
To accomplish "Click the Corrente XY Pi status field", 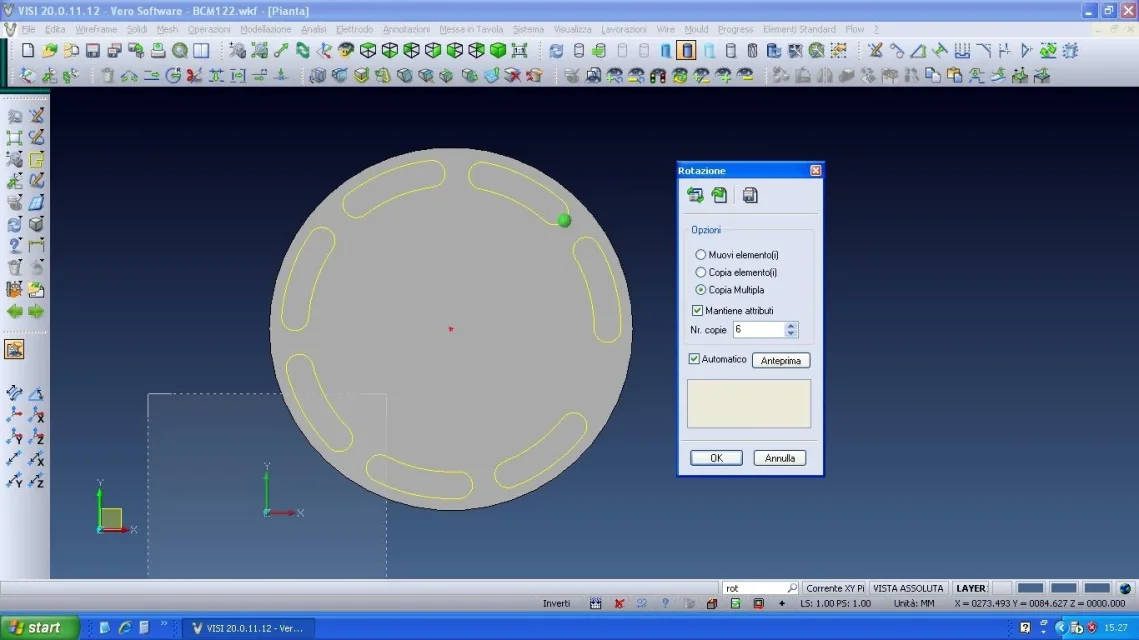I will click(835, 588).
